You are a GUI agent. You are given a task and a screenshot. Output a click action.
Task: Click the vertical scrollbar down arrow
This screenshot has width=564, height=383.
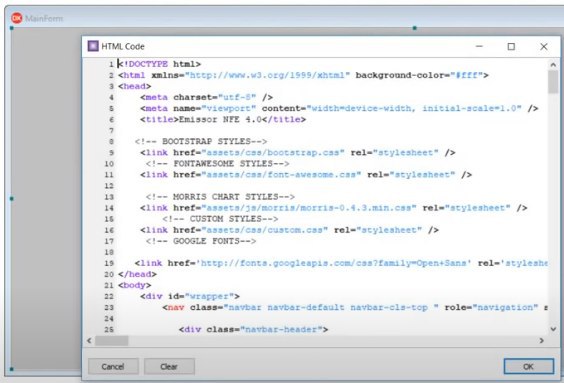pyautogui.click(x=553, y=329)
